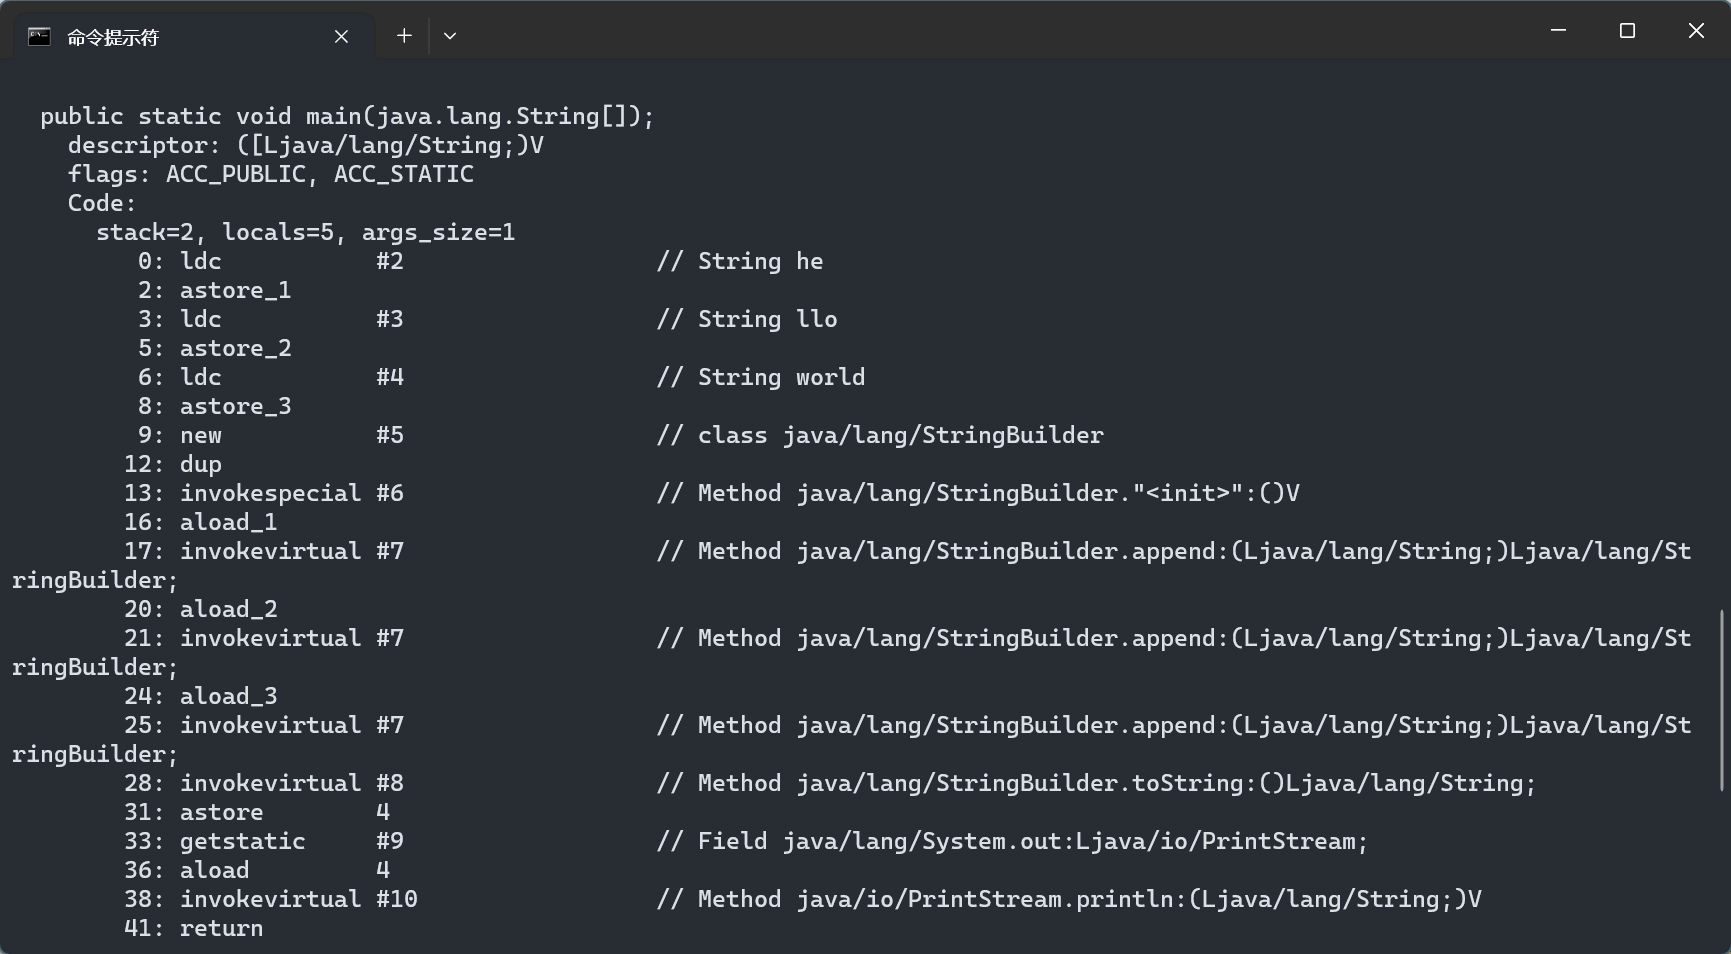This screenshot has height=954, width=1731.
Task: Click the "// String he" comment
Action: coord(740,261)
